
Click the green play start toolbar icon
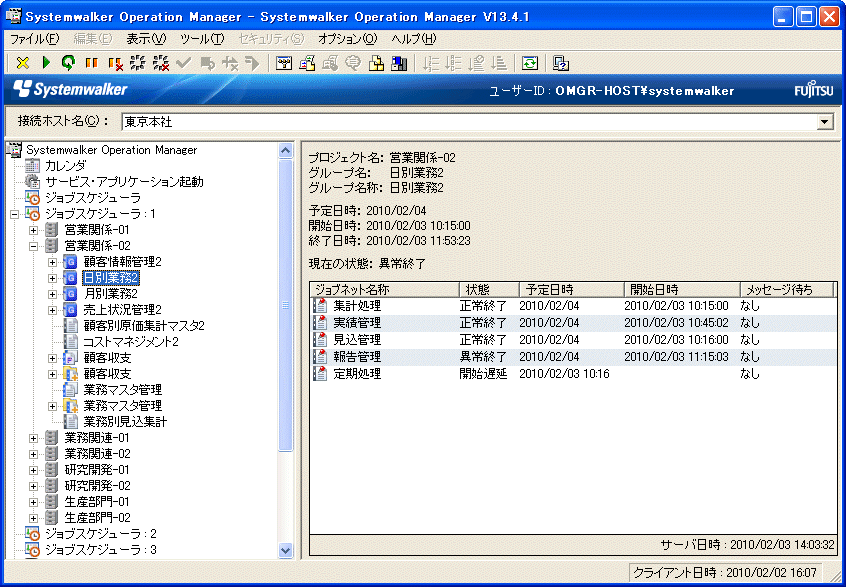click(x=46, y=64)
